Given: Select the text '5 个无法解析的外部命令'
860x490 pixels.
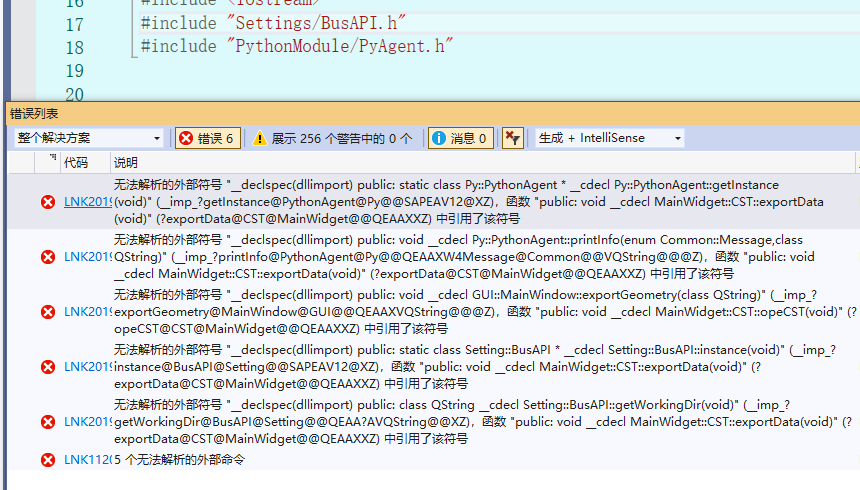Looking at the screenshot, I should click(179, 460).
